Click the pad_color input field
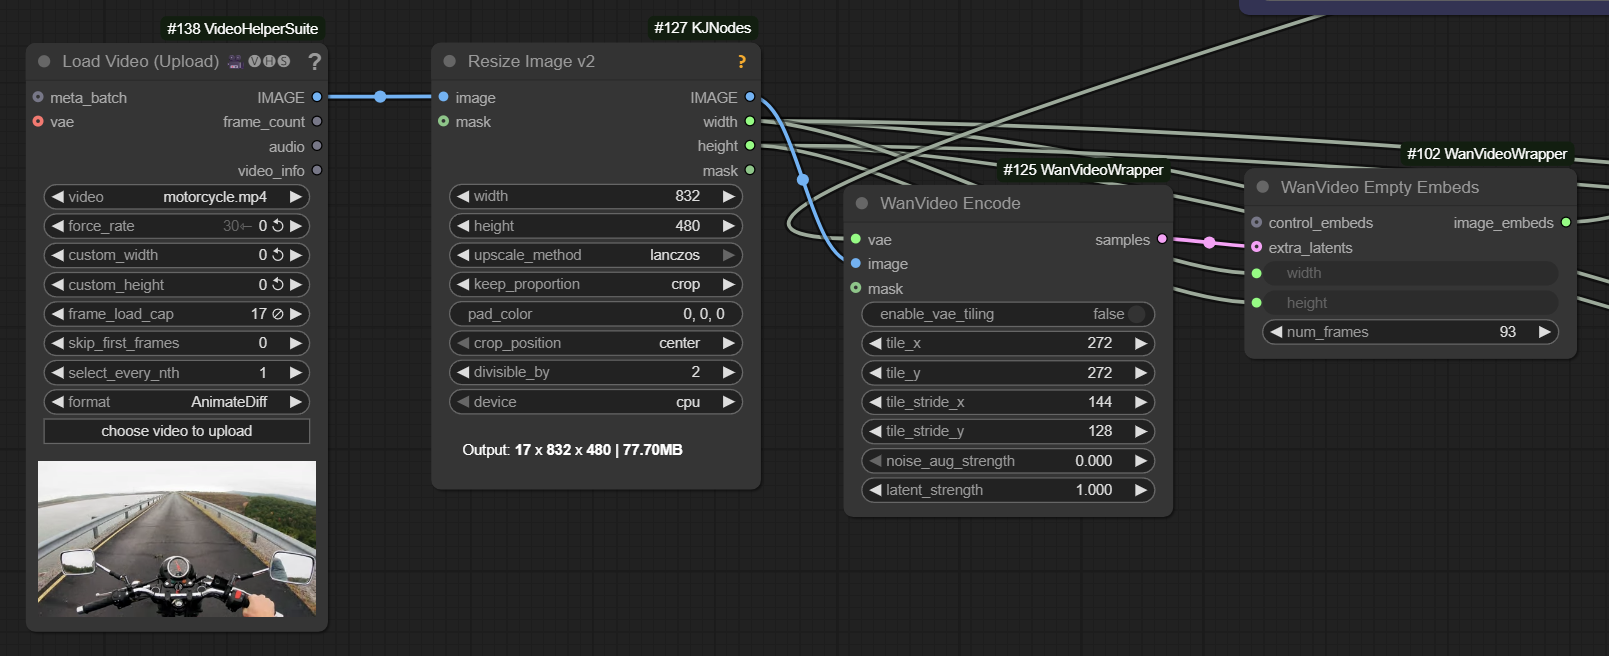 [x=596, y=314]
